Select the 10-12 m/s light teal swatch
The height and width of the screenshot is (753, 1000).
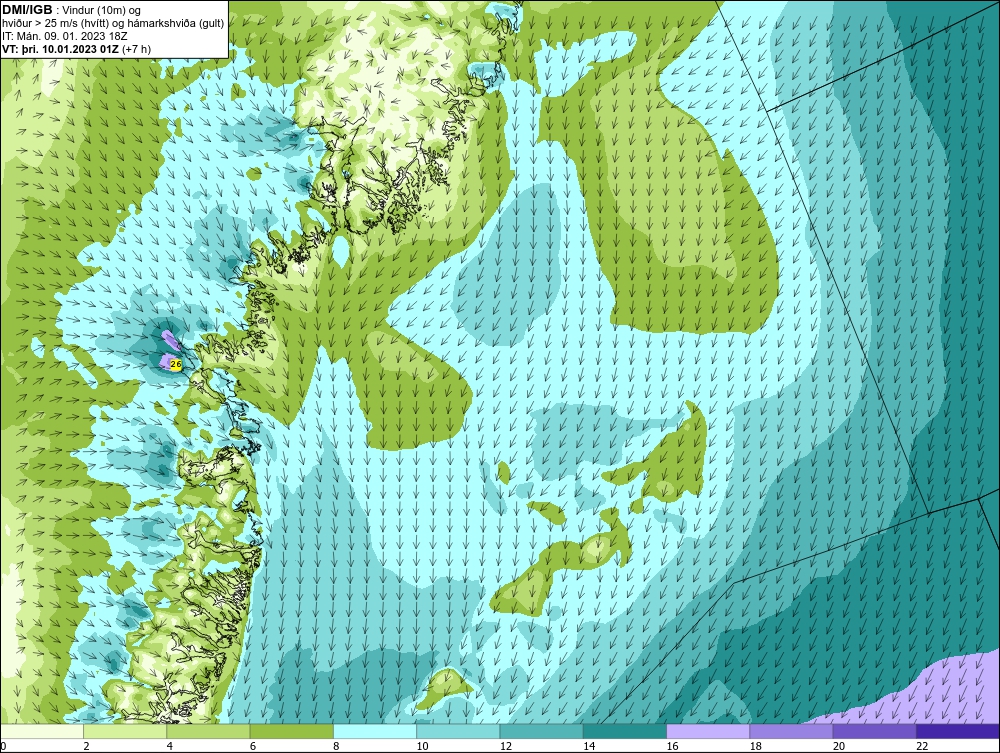(458, 731)
